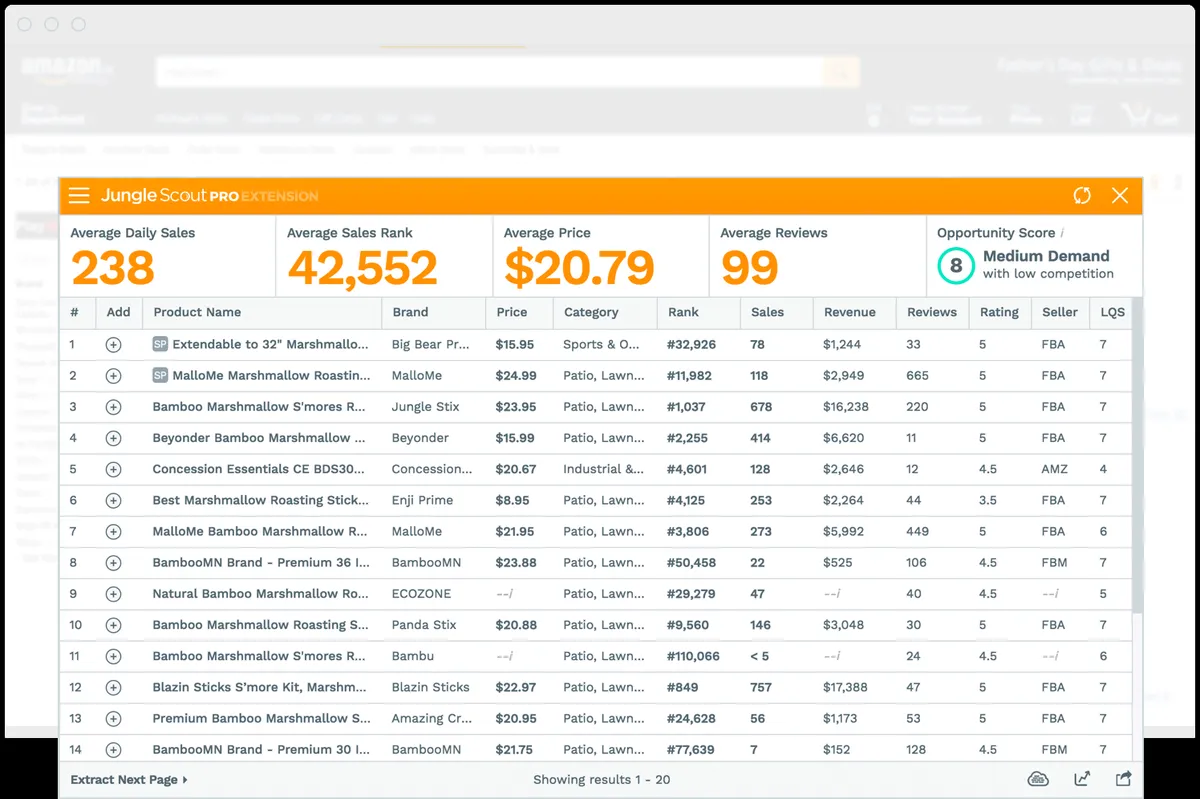Sort table by Price column header
Screen dimensions: 1200x799
pos(512,312)
